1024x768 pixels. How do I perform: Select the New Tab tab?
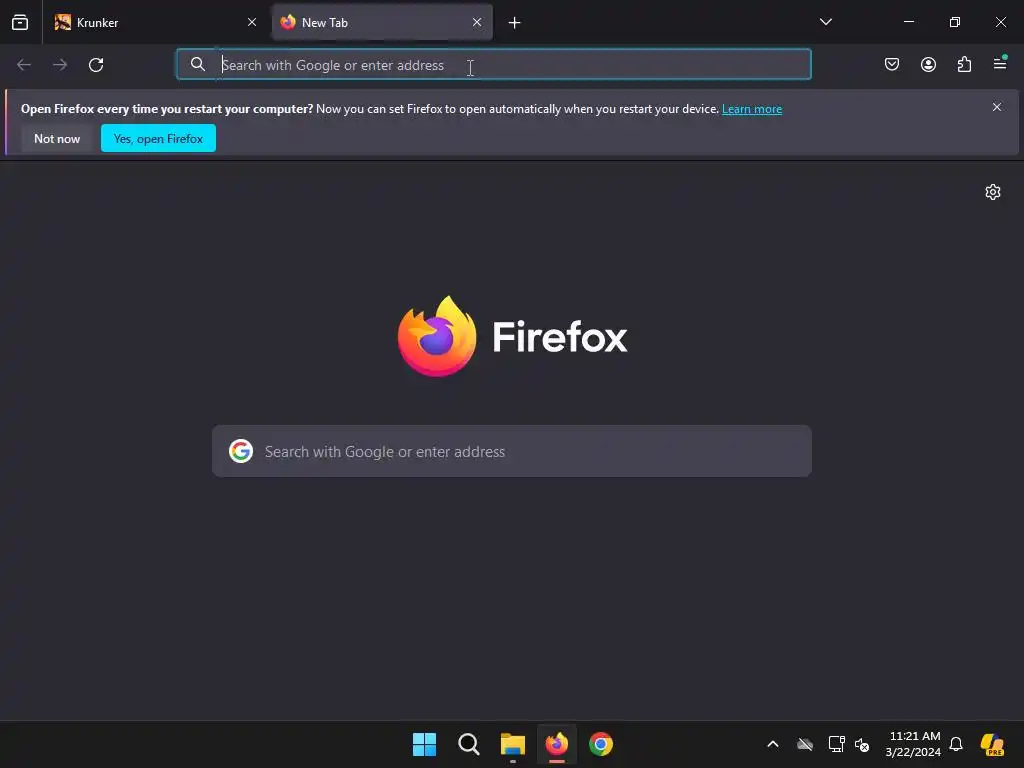[382, 22]
